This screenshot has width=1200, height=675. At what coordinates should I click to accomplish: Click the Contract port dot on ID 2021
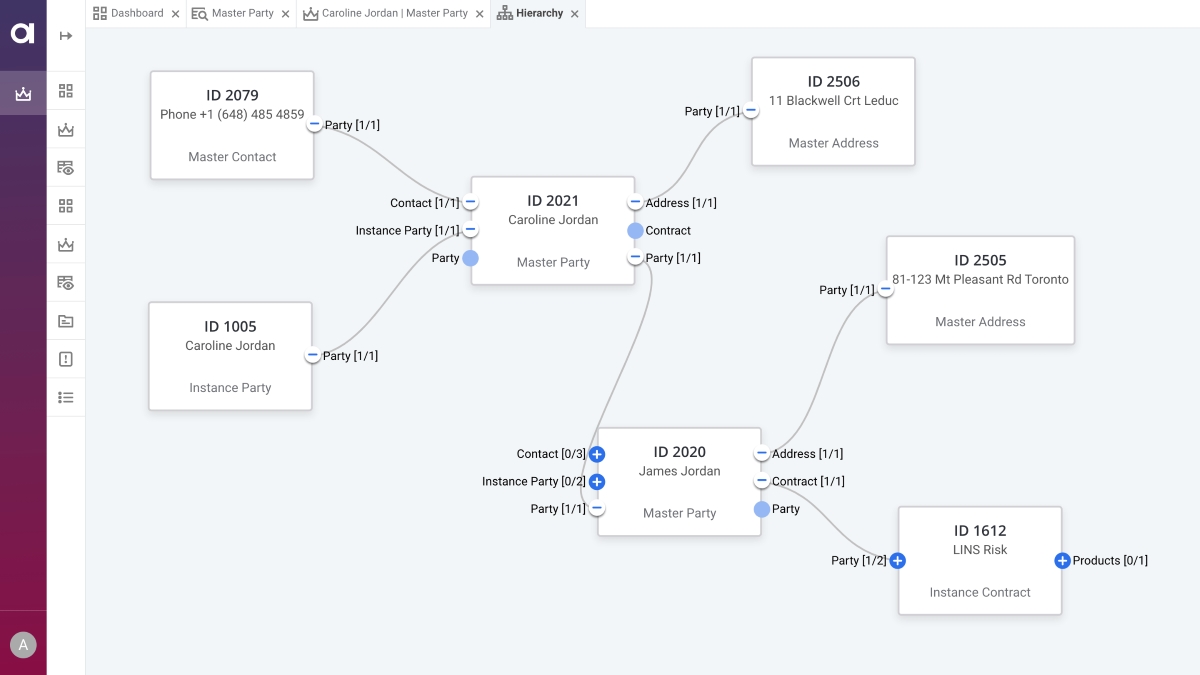click(635, 231)
